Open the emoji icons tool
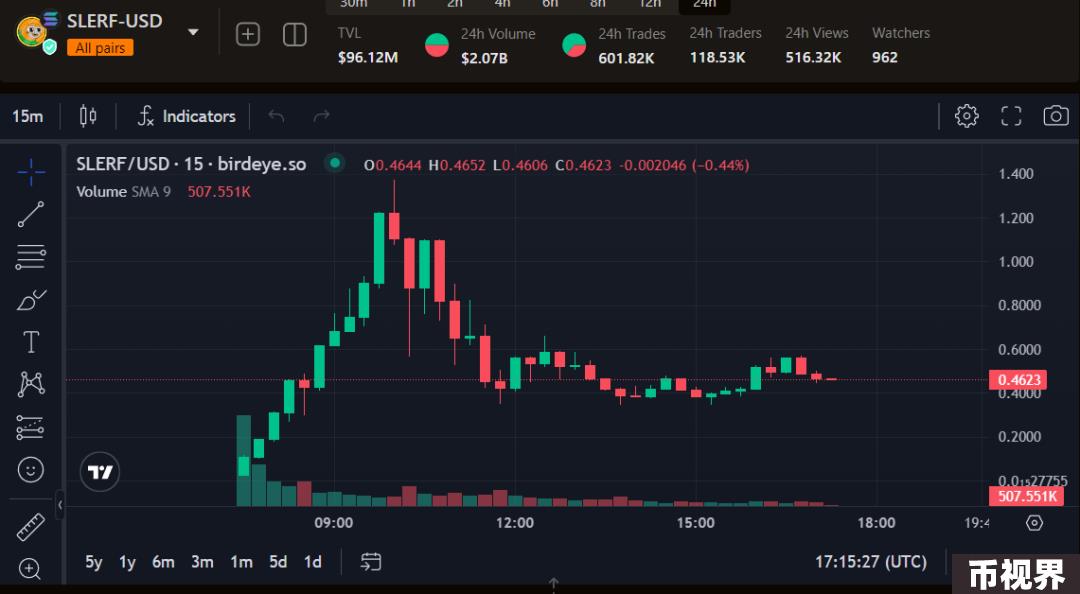This screenshot has height=594, width=1080. click(x=31, y=470)
